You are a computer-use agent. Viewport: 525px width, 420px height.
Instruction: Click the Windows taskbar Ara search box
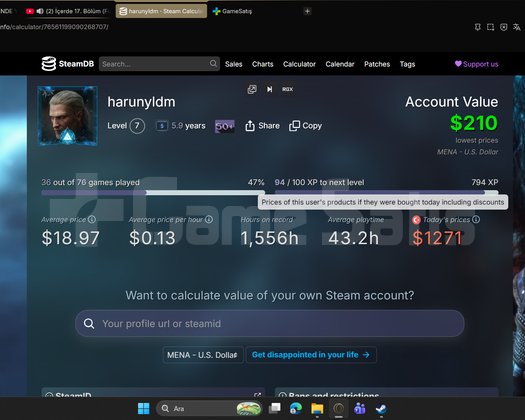[209, 408]
